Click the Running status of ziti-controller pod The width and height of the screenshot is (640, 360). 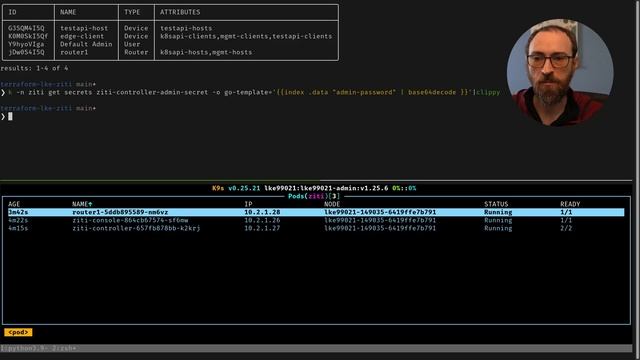coord(498,228)
